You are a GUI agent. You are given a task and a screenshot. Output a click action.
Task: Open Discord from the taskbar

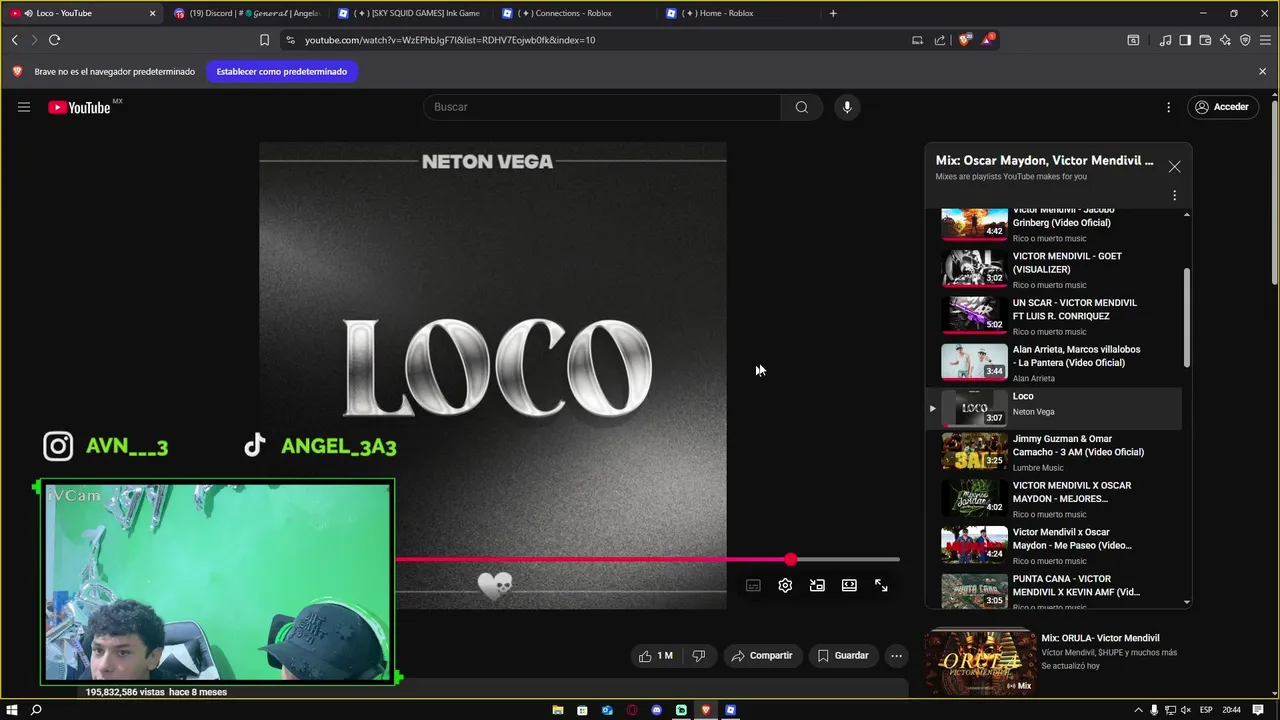pos(656,710)
